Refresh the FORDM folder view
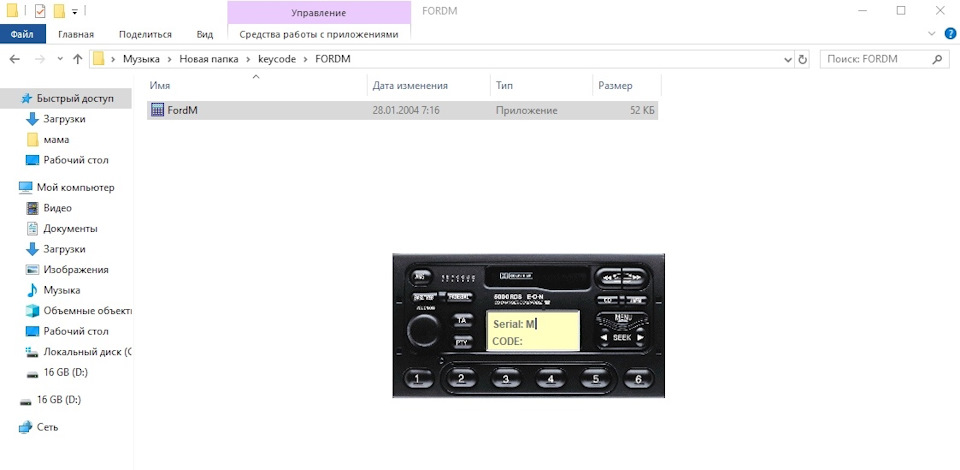The height and width of the screenshot is (470, 960). (x=803, y=59)
